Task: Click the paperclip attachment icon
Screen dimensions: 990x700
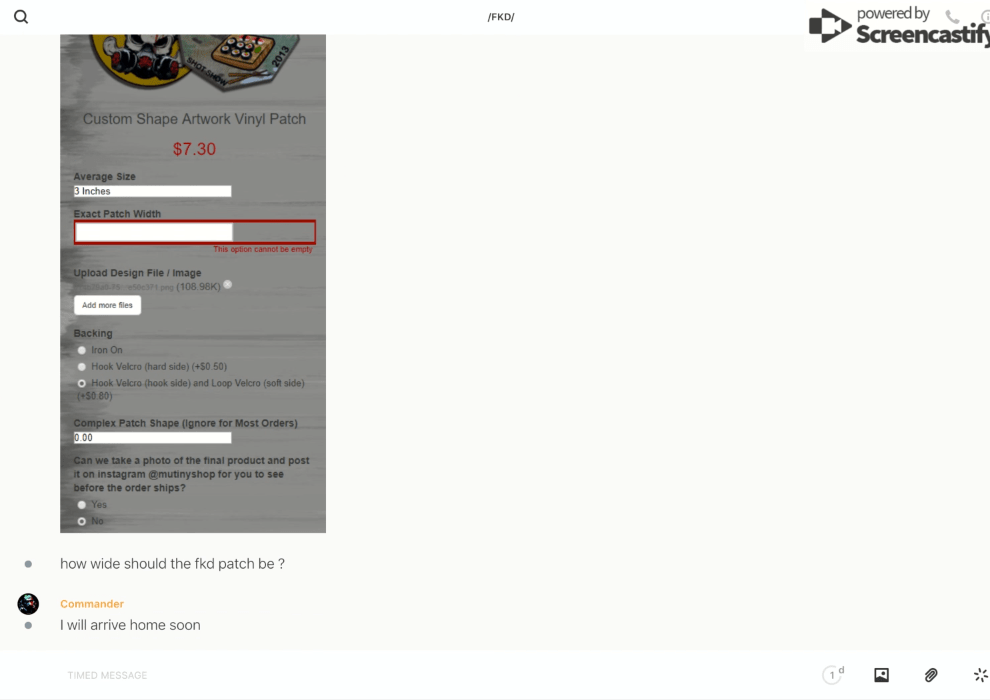Action: click(x=931, y=675)
